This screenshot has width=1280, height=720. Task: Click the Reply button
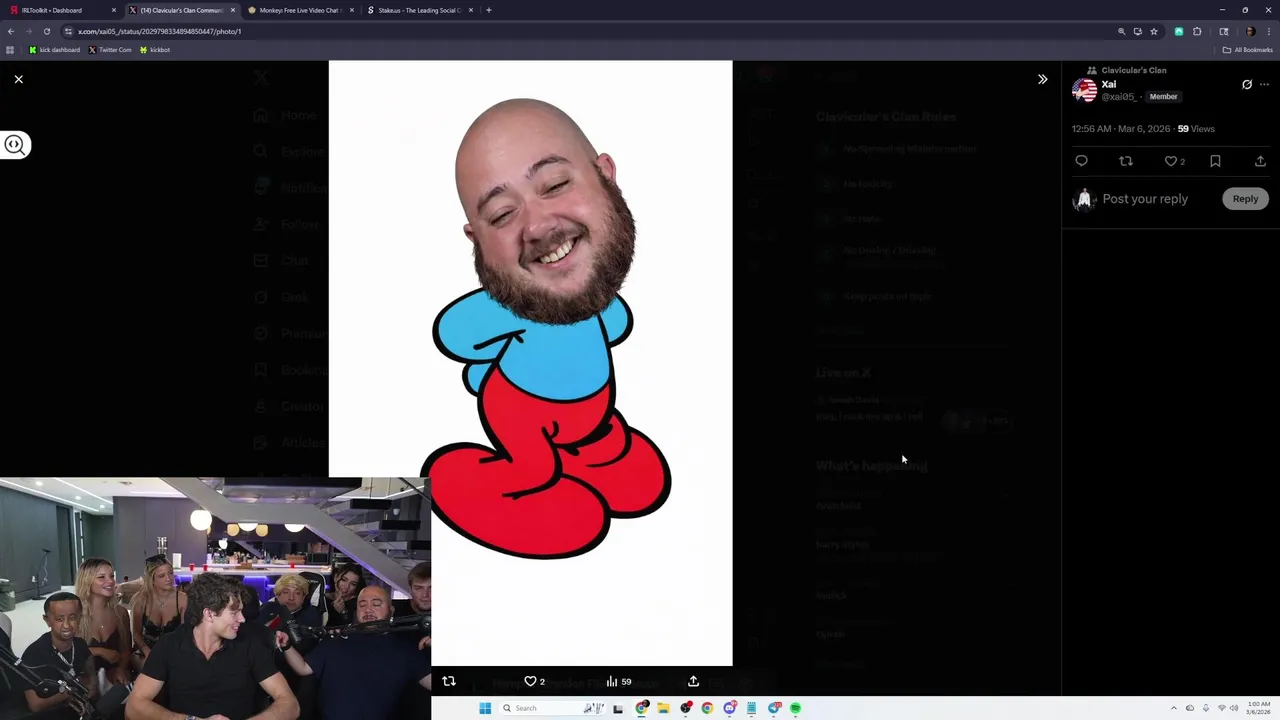1245,199
